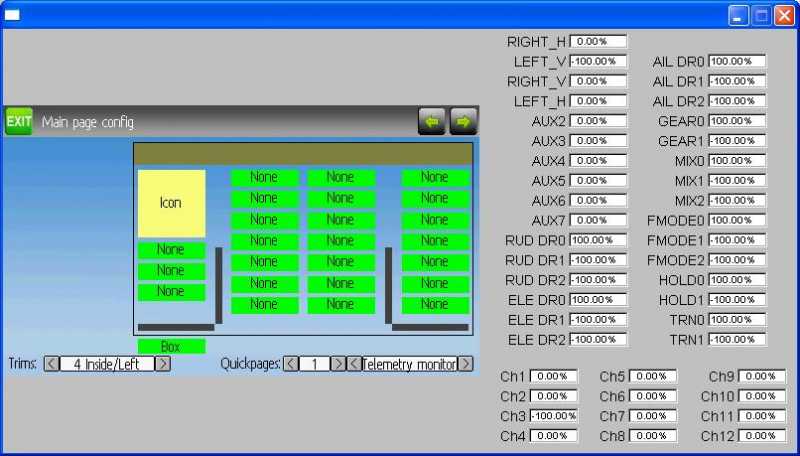
Task: Click the Ch3 output value field
Action: pos(554,416)
